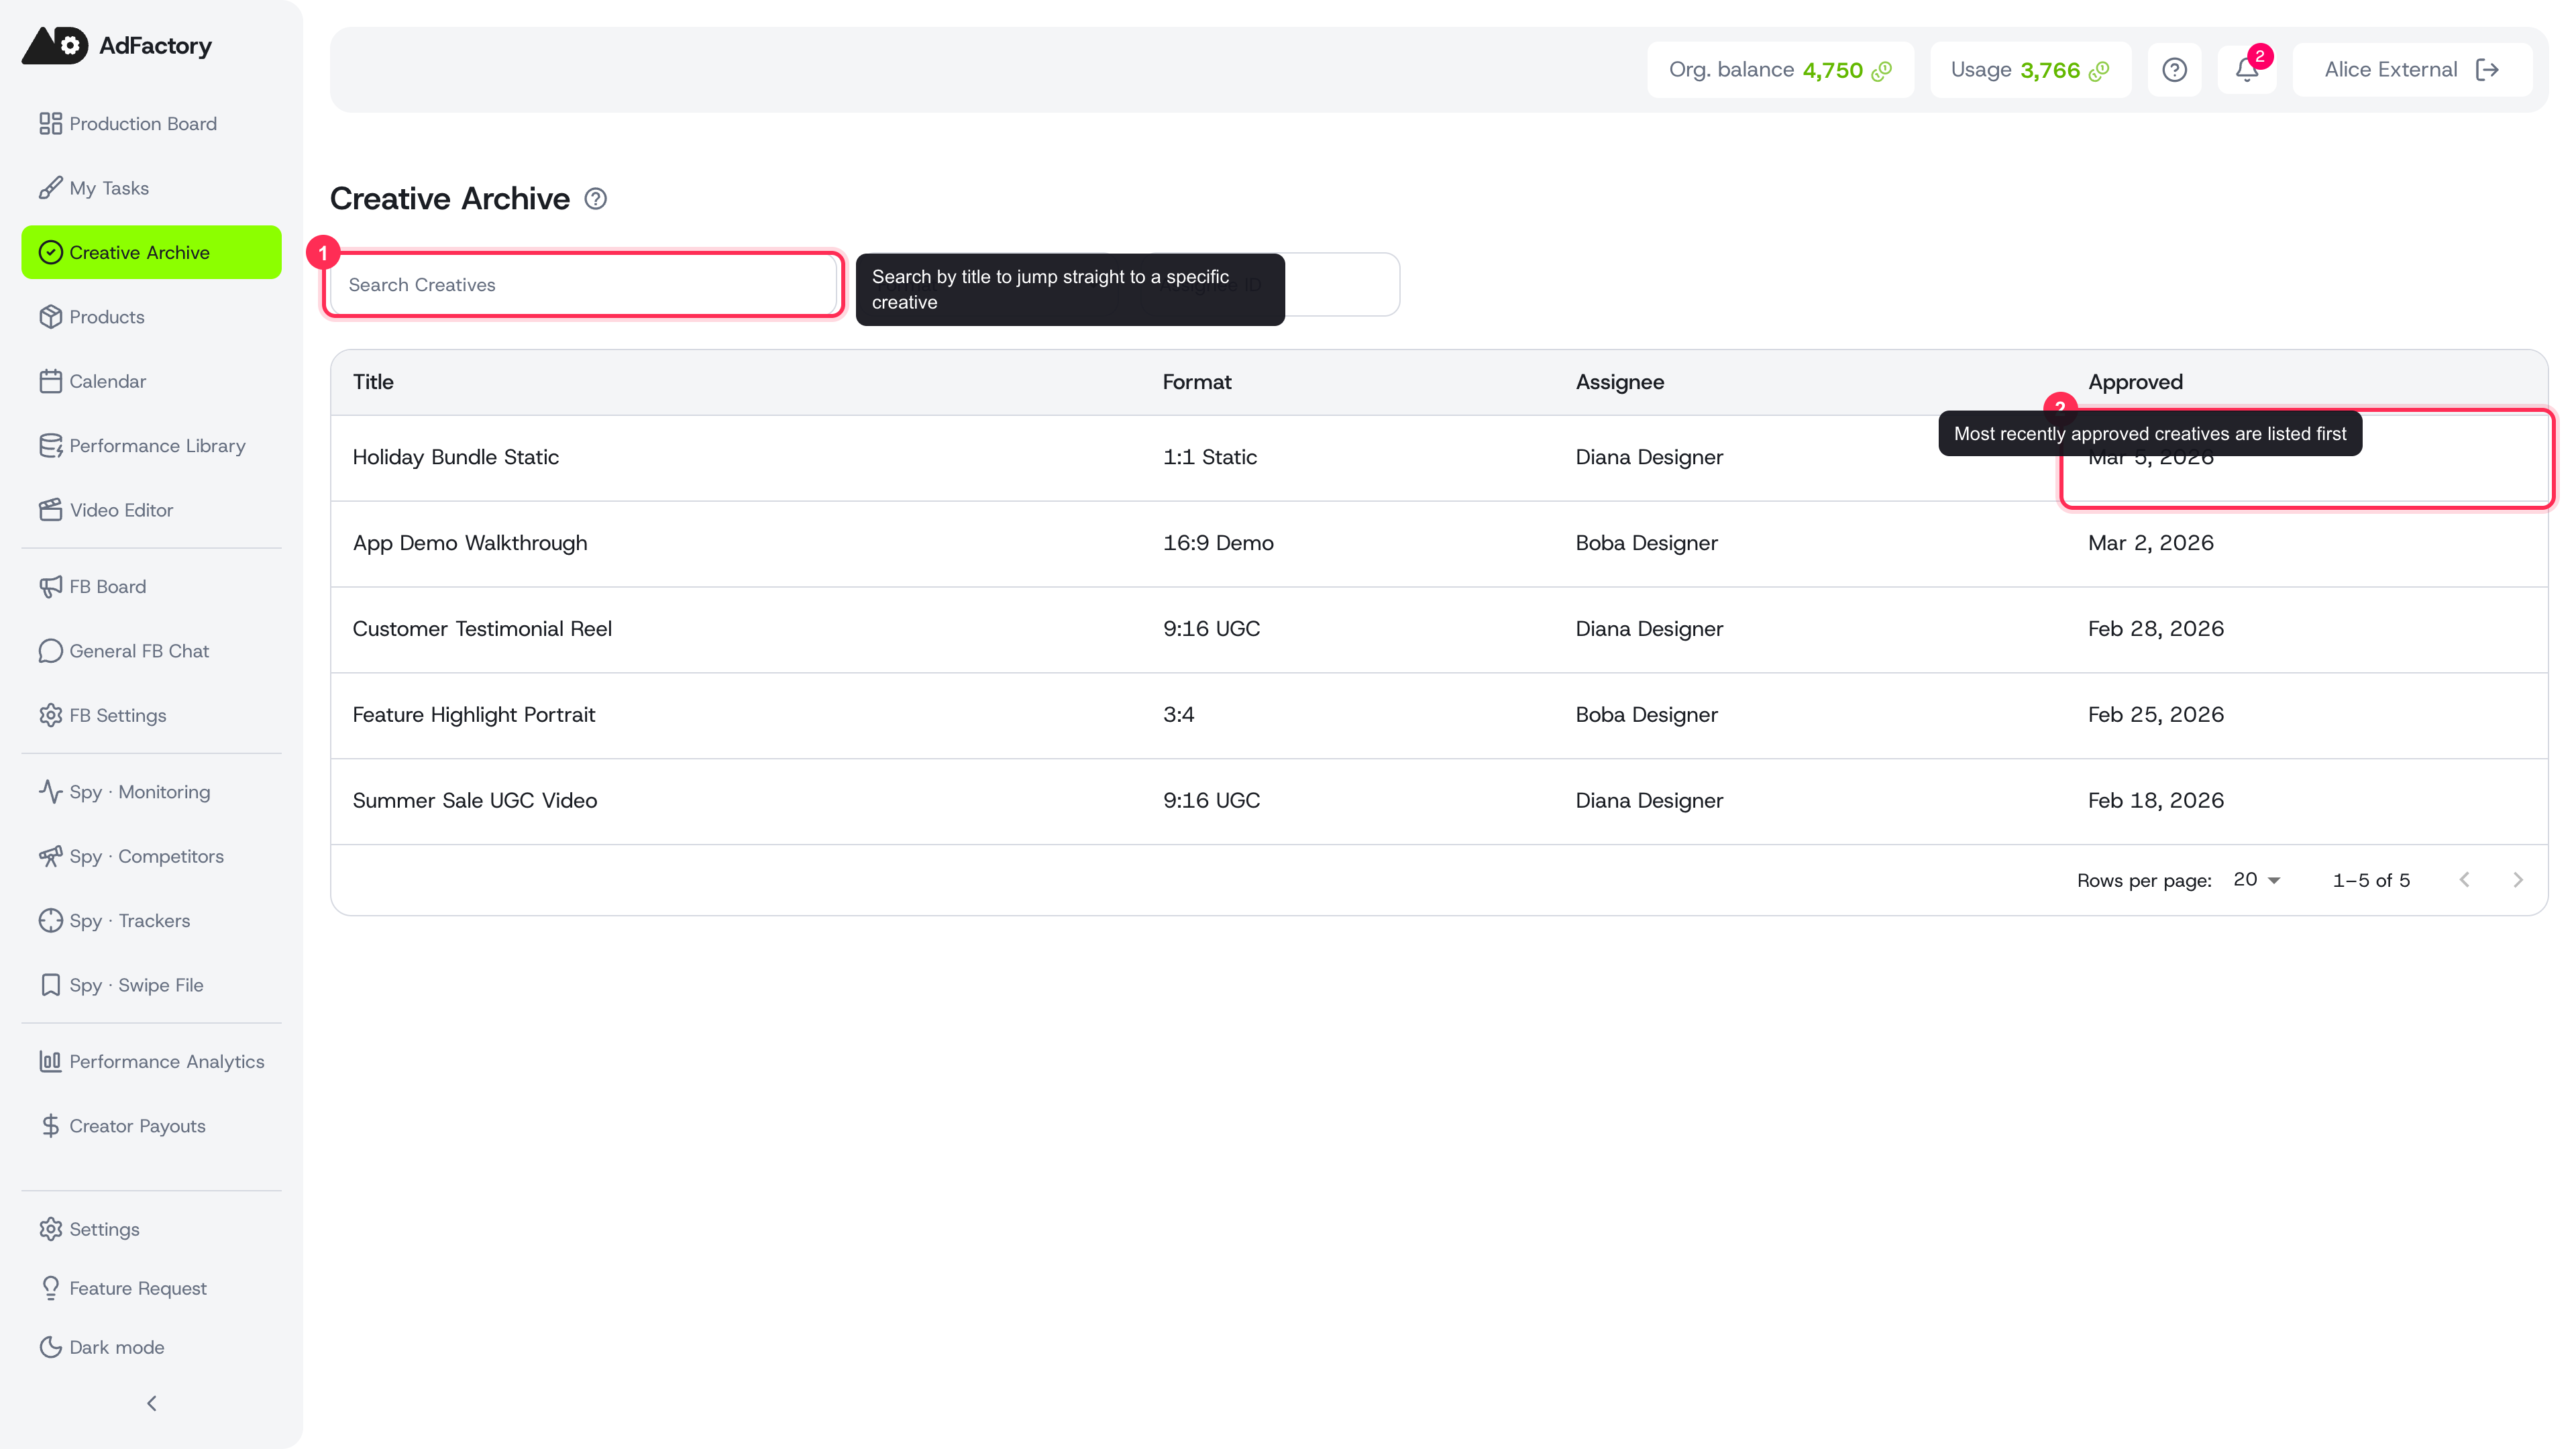The width and height of the screenshot is (2576, 1449).
Task: Click Spy Swipe File bookmark icon
Action: coord(50,985)
